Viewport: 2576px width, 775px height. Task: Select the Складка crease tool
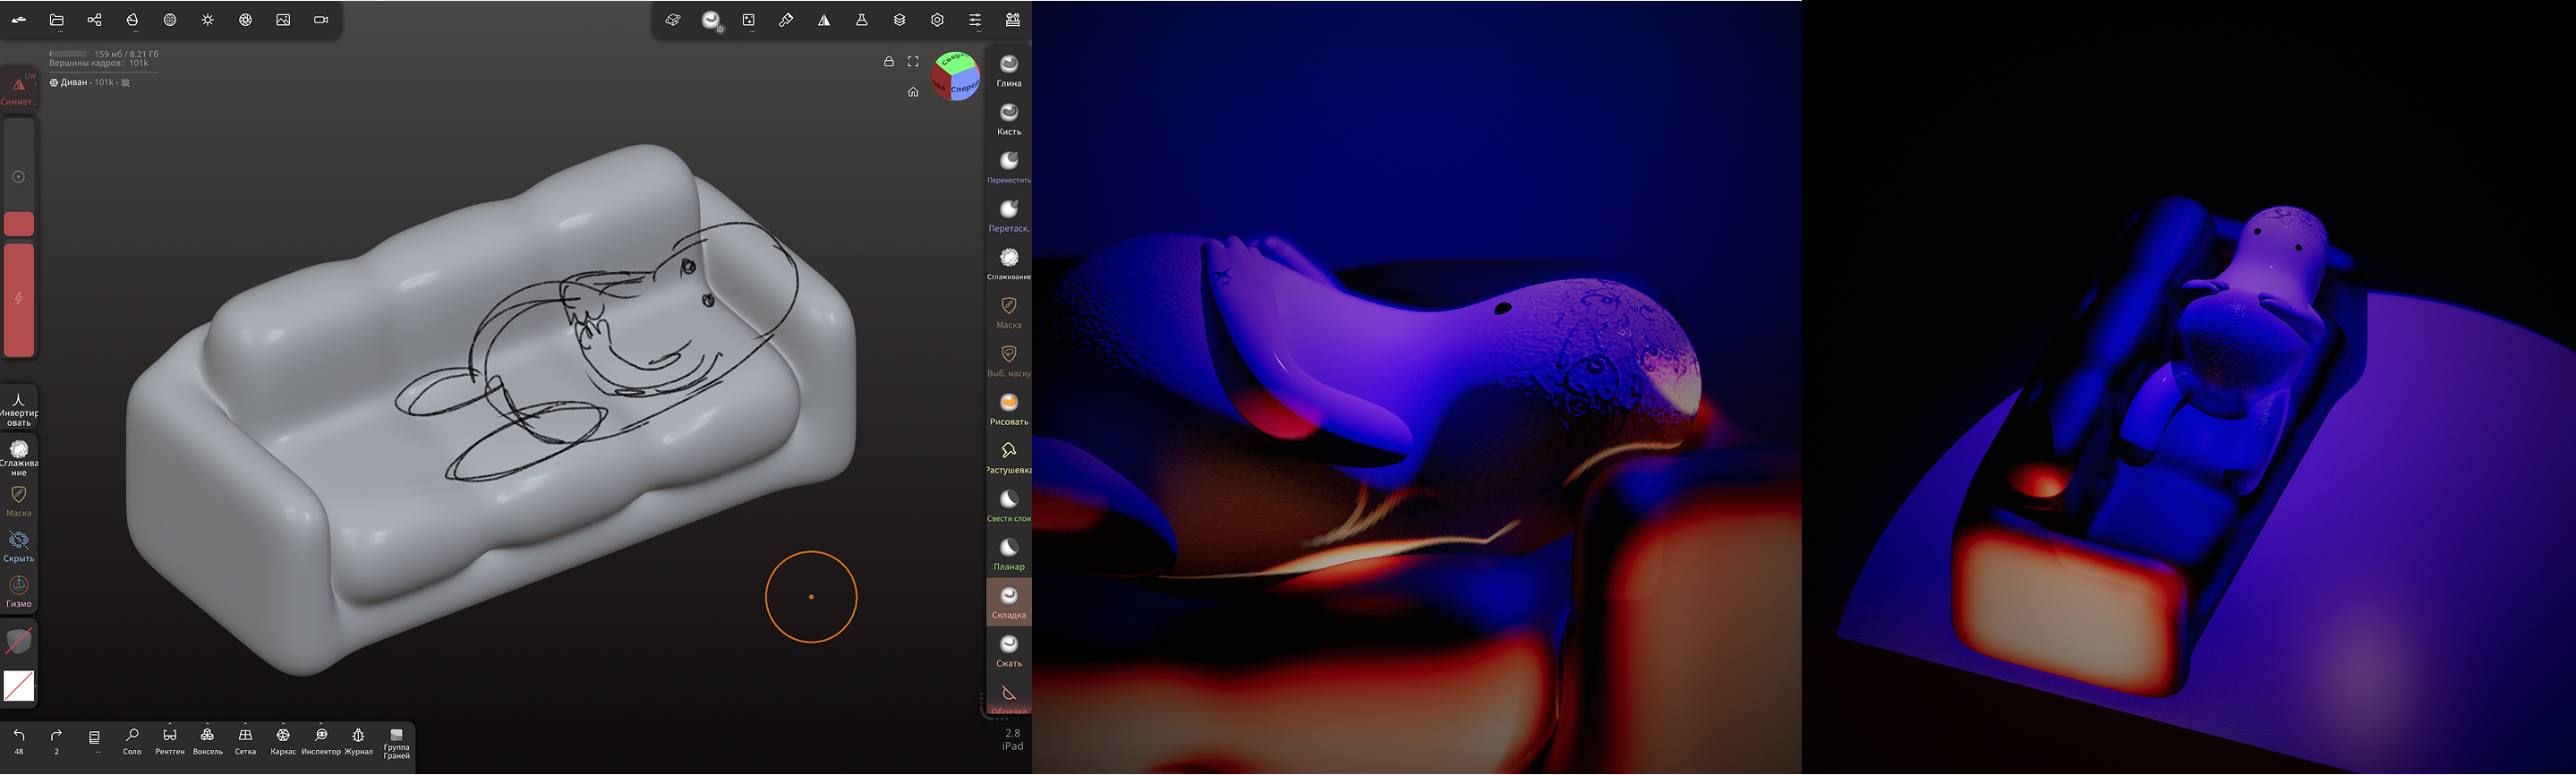[1009, 602]
